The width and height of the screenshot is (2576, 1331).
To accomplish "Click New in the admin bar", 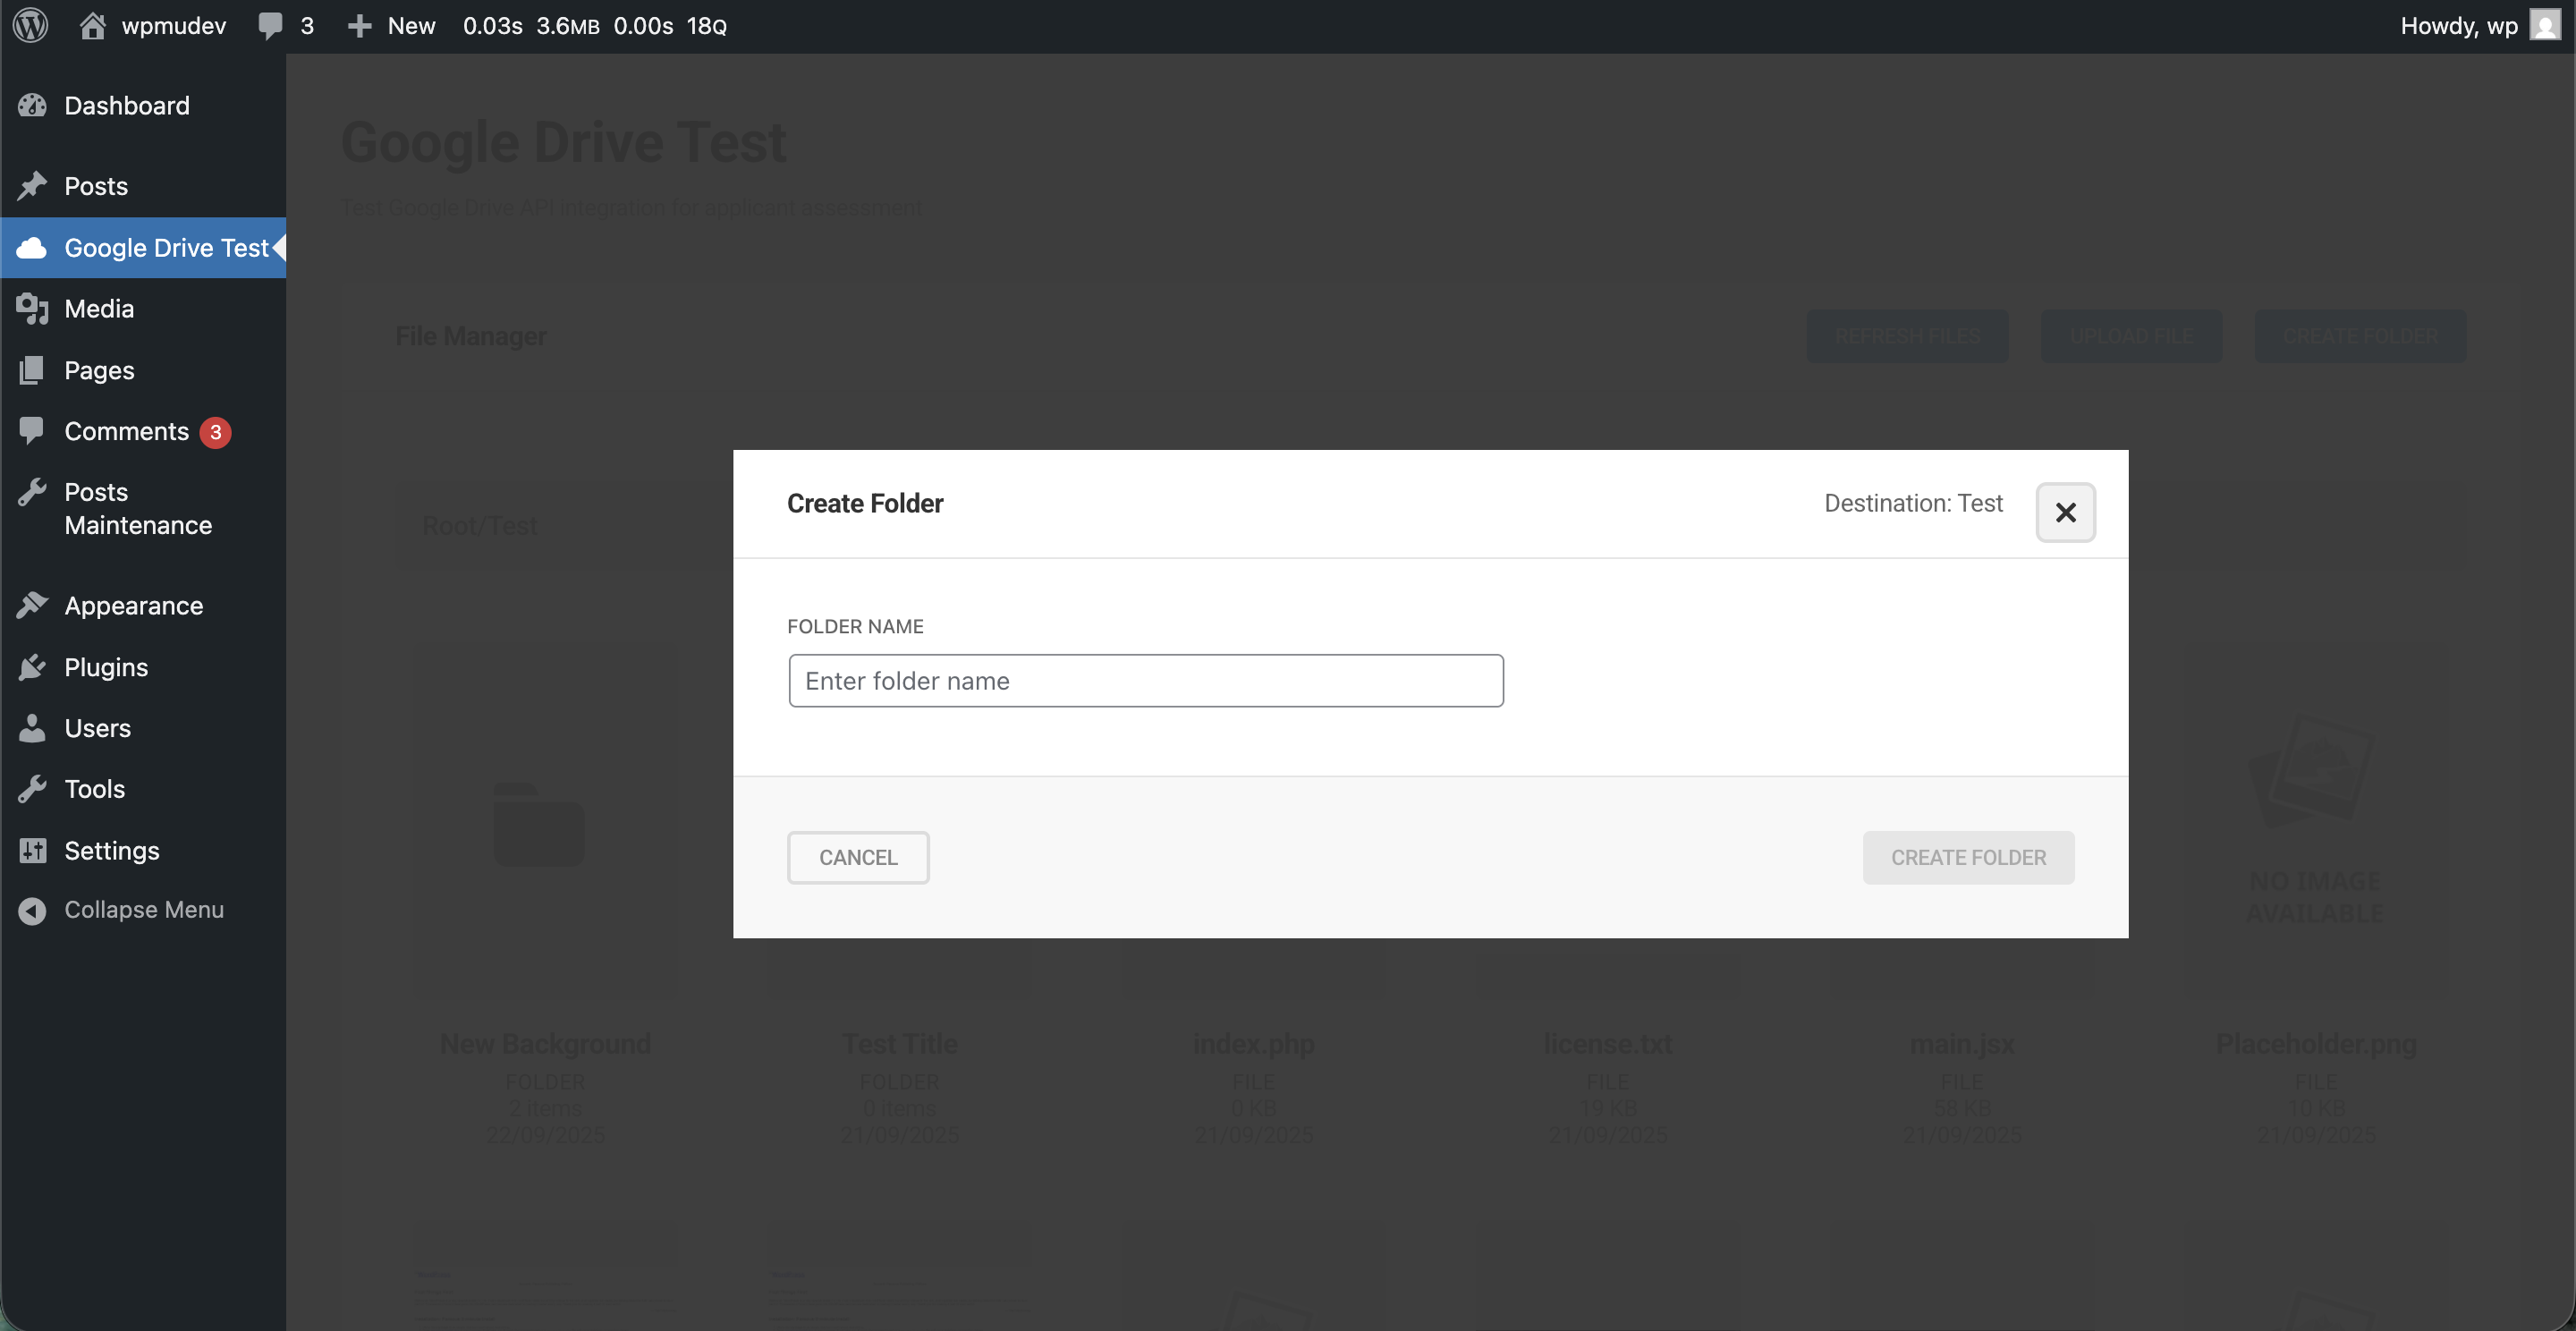I will point(411,26).
